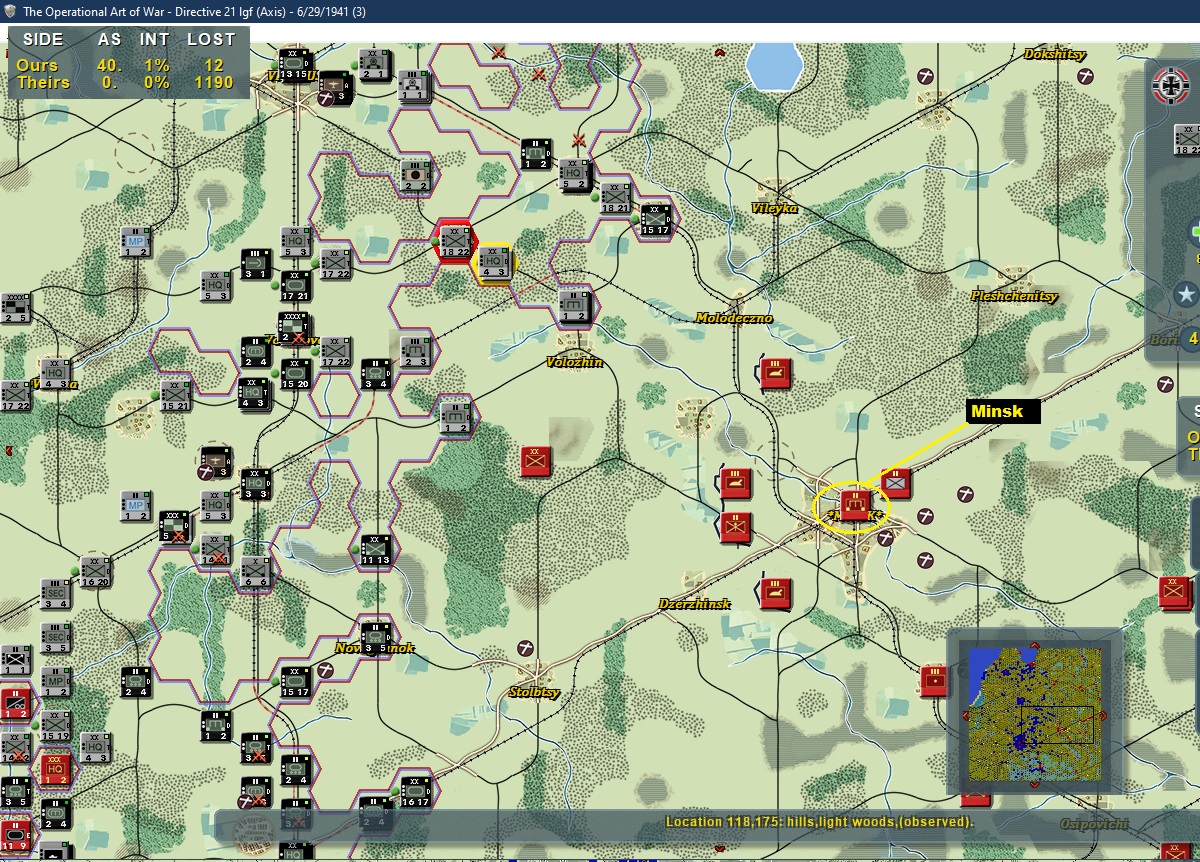The width and height of the screenshot is (1200, 862).
Task: Click the Dokshitsy city label
Action: 1055,54
